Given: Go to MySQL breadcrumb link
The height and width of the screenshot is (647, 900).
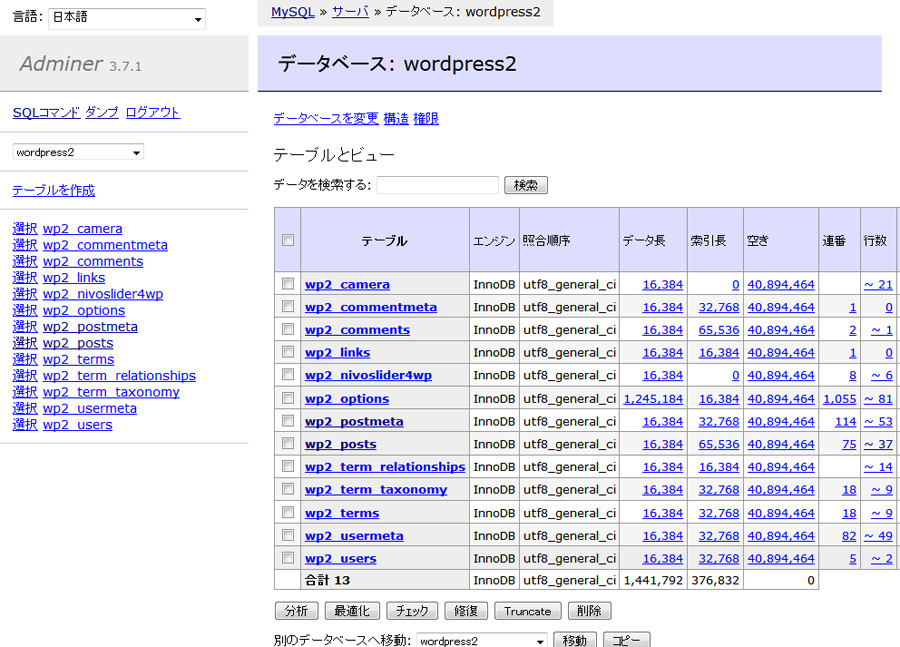Looking at the screenshot, I should pyautogui.click(x=292, y=12).
